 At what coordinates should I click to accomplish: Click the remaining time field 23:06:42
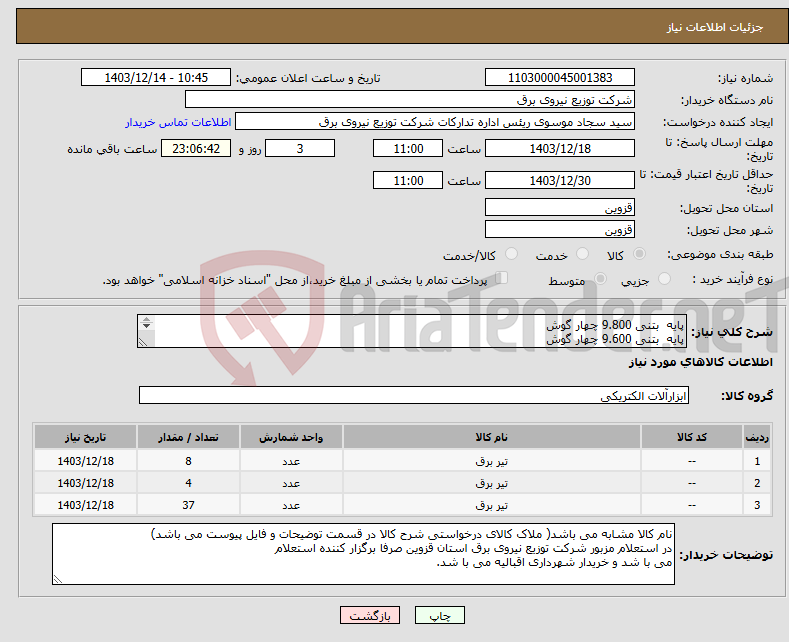click(196, 148)
